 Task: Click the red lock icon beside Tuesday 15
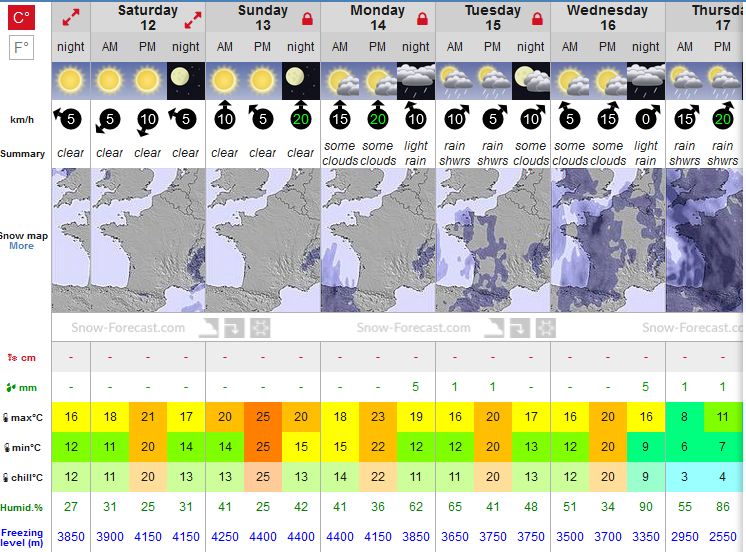tap(537, 19)
